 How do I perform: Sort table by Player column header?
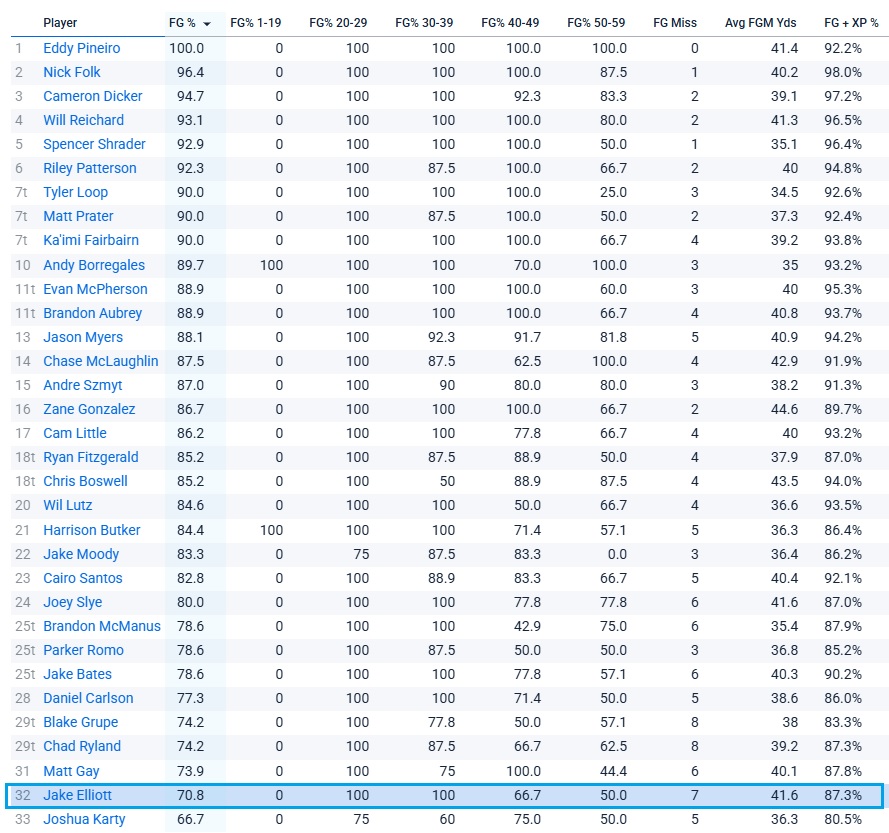60,23
